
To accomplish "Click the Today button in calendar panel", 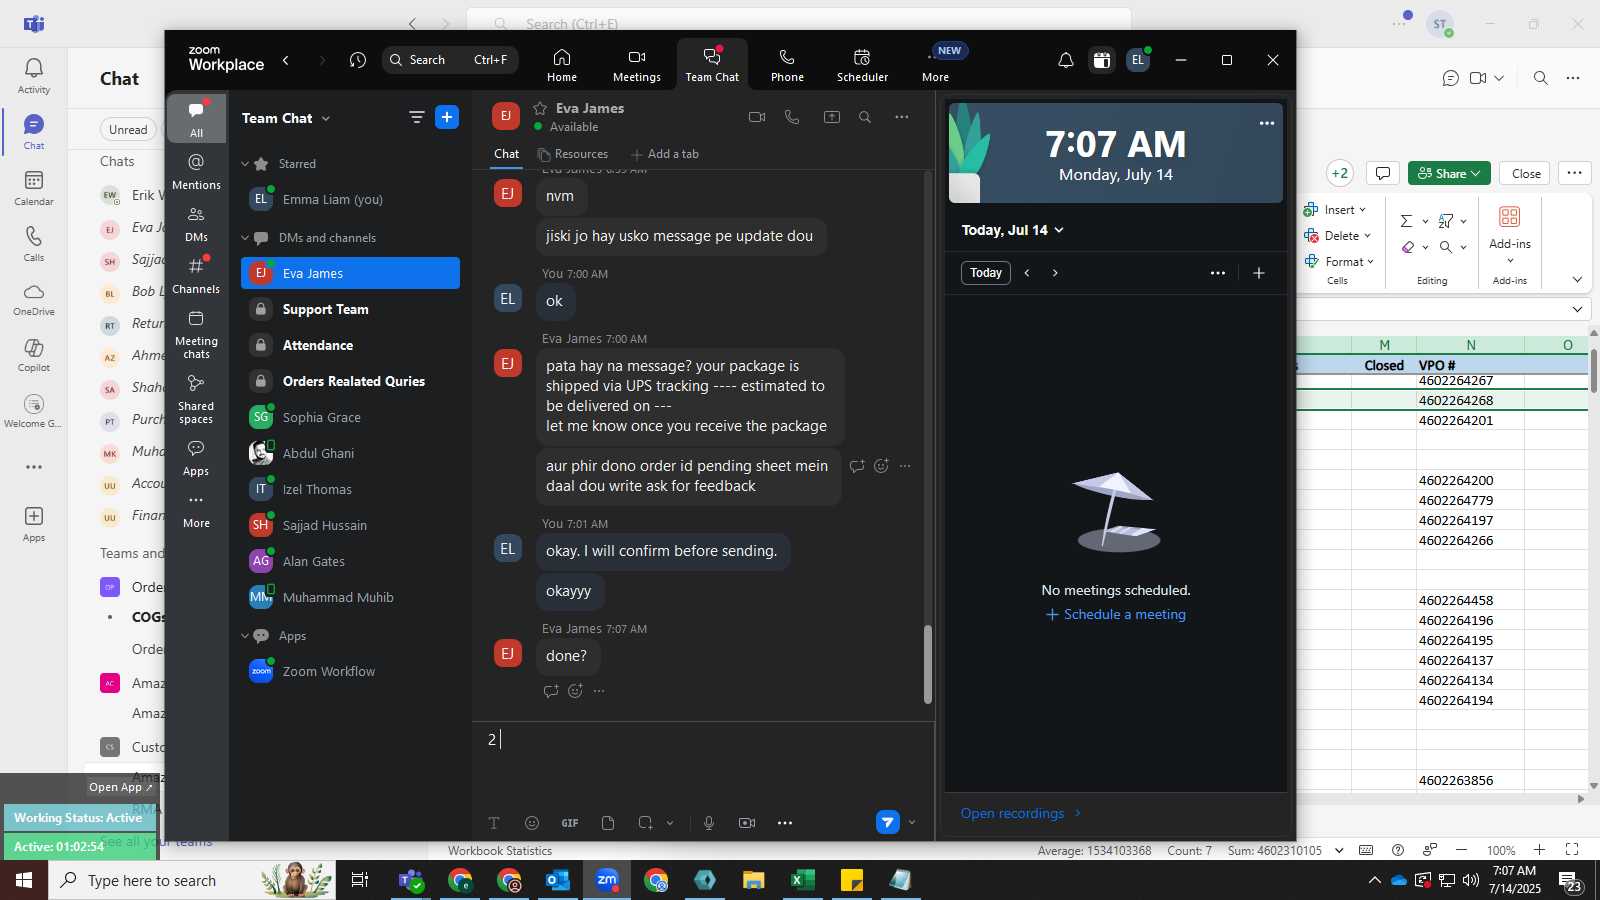I will pyautogui.click(x=986, y=273).
